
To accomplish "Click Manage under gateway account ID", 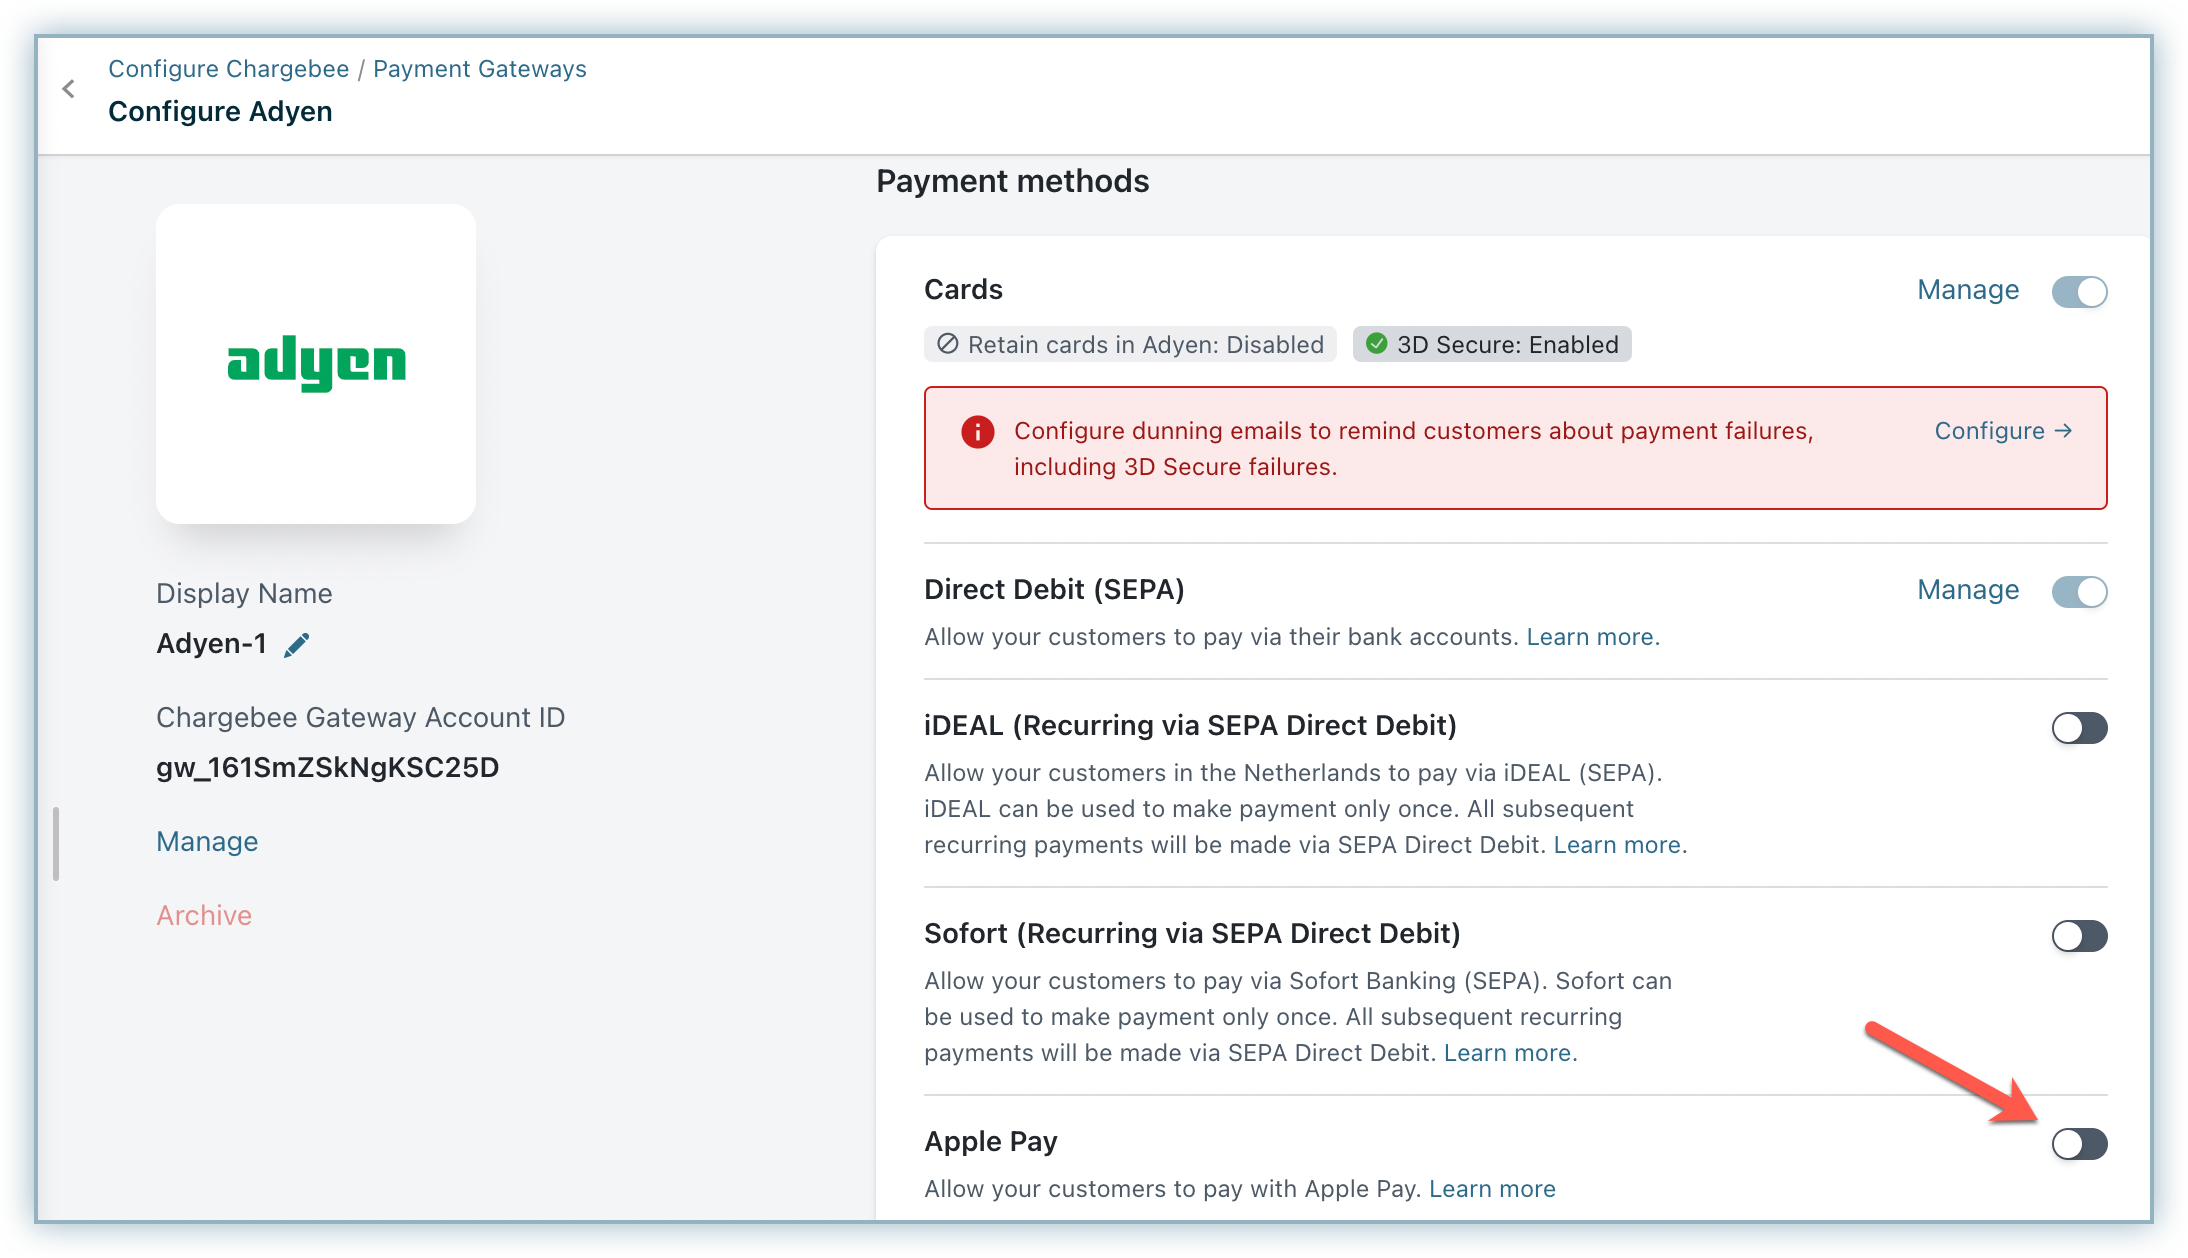I will 207,842.
